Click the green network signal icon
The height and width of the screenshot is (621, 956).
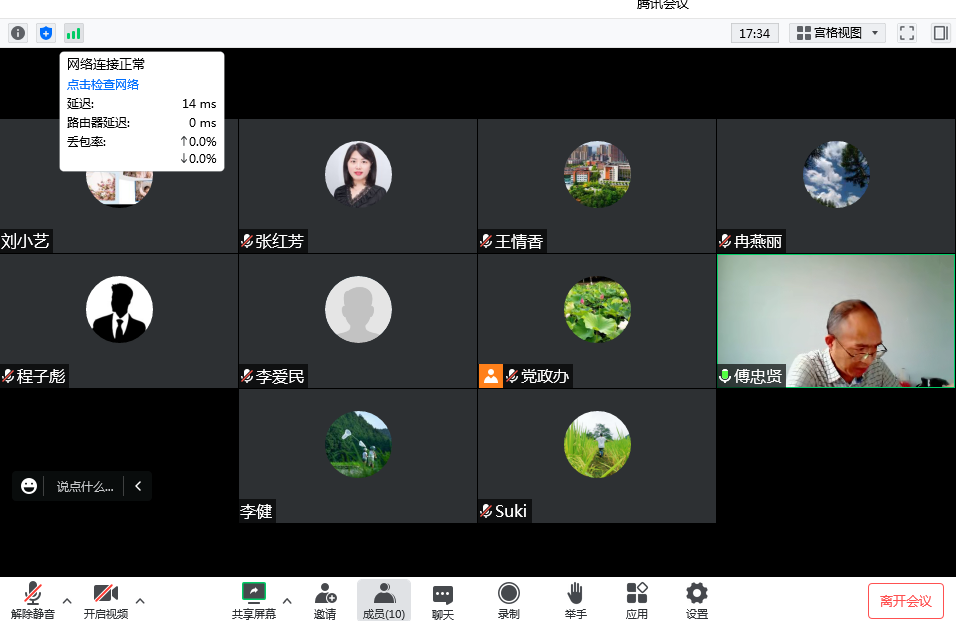(74, 33)
